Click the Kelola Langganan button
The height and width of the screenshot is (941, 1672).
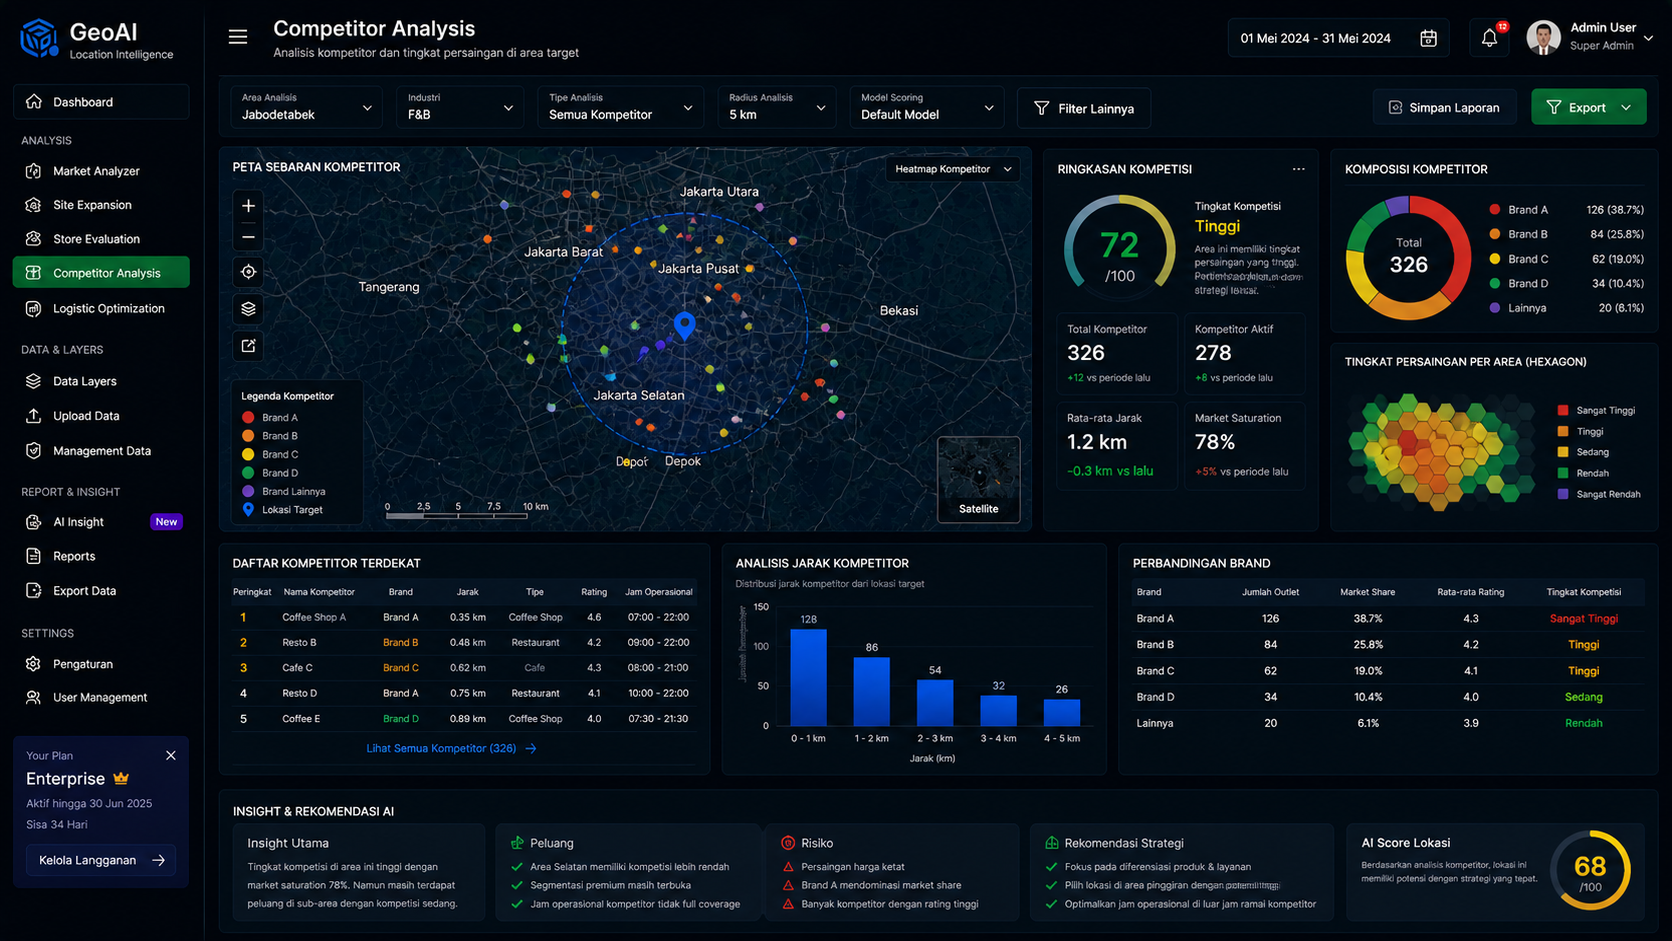pos(101,860)
